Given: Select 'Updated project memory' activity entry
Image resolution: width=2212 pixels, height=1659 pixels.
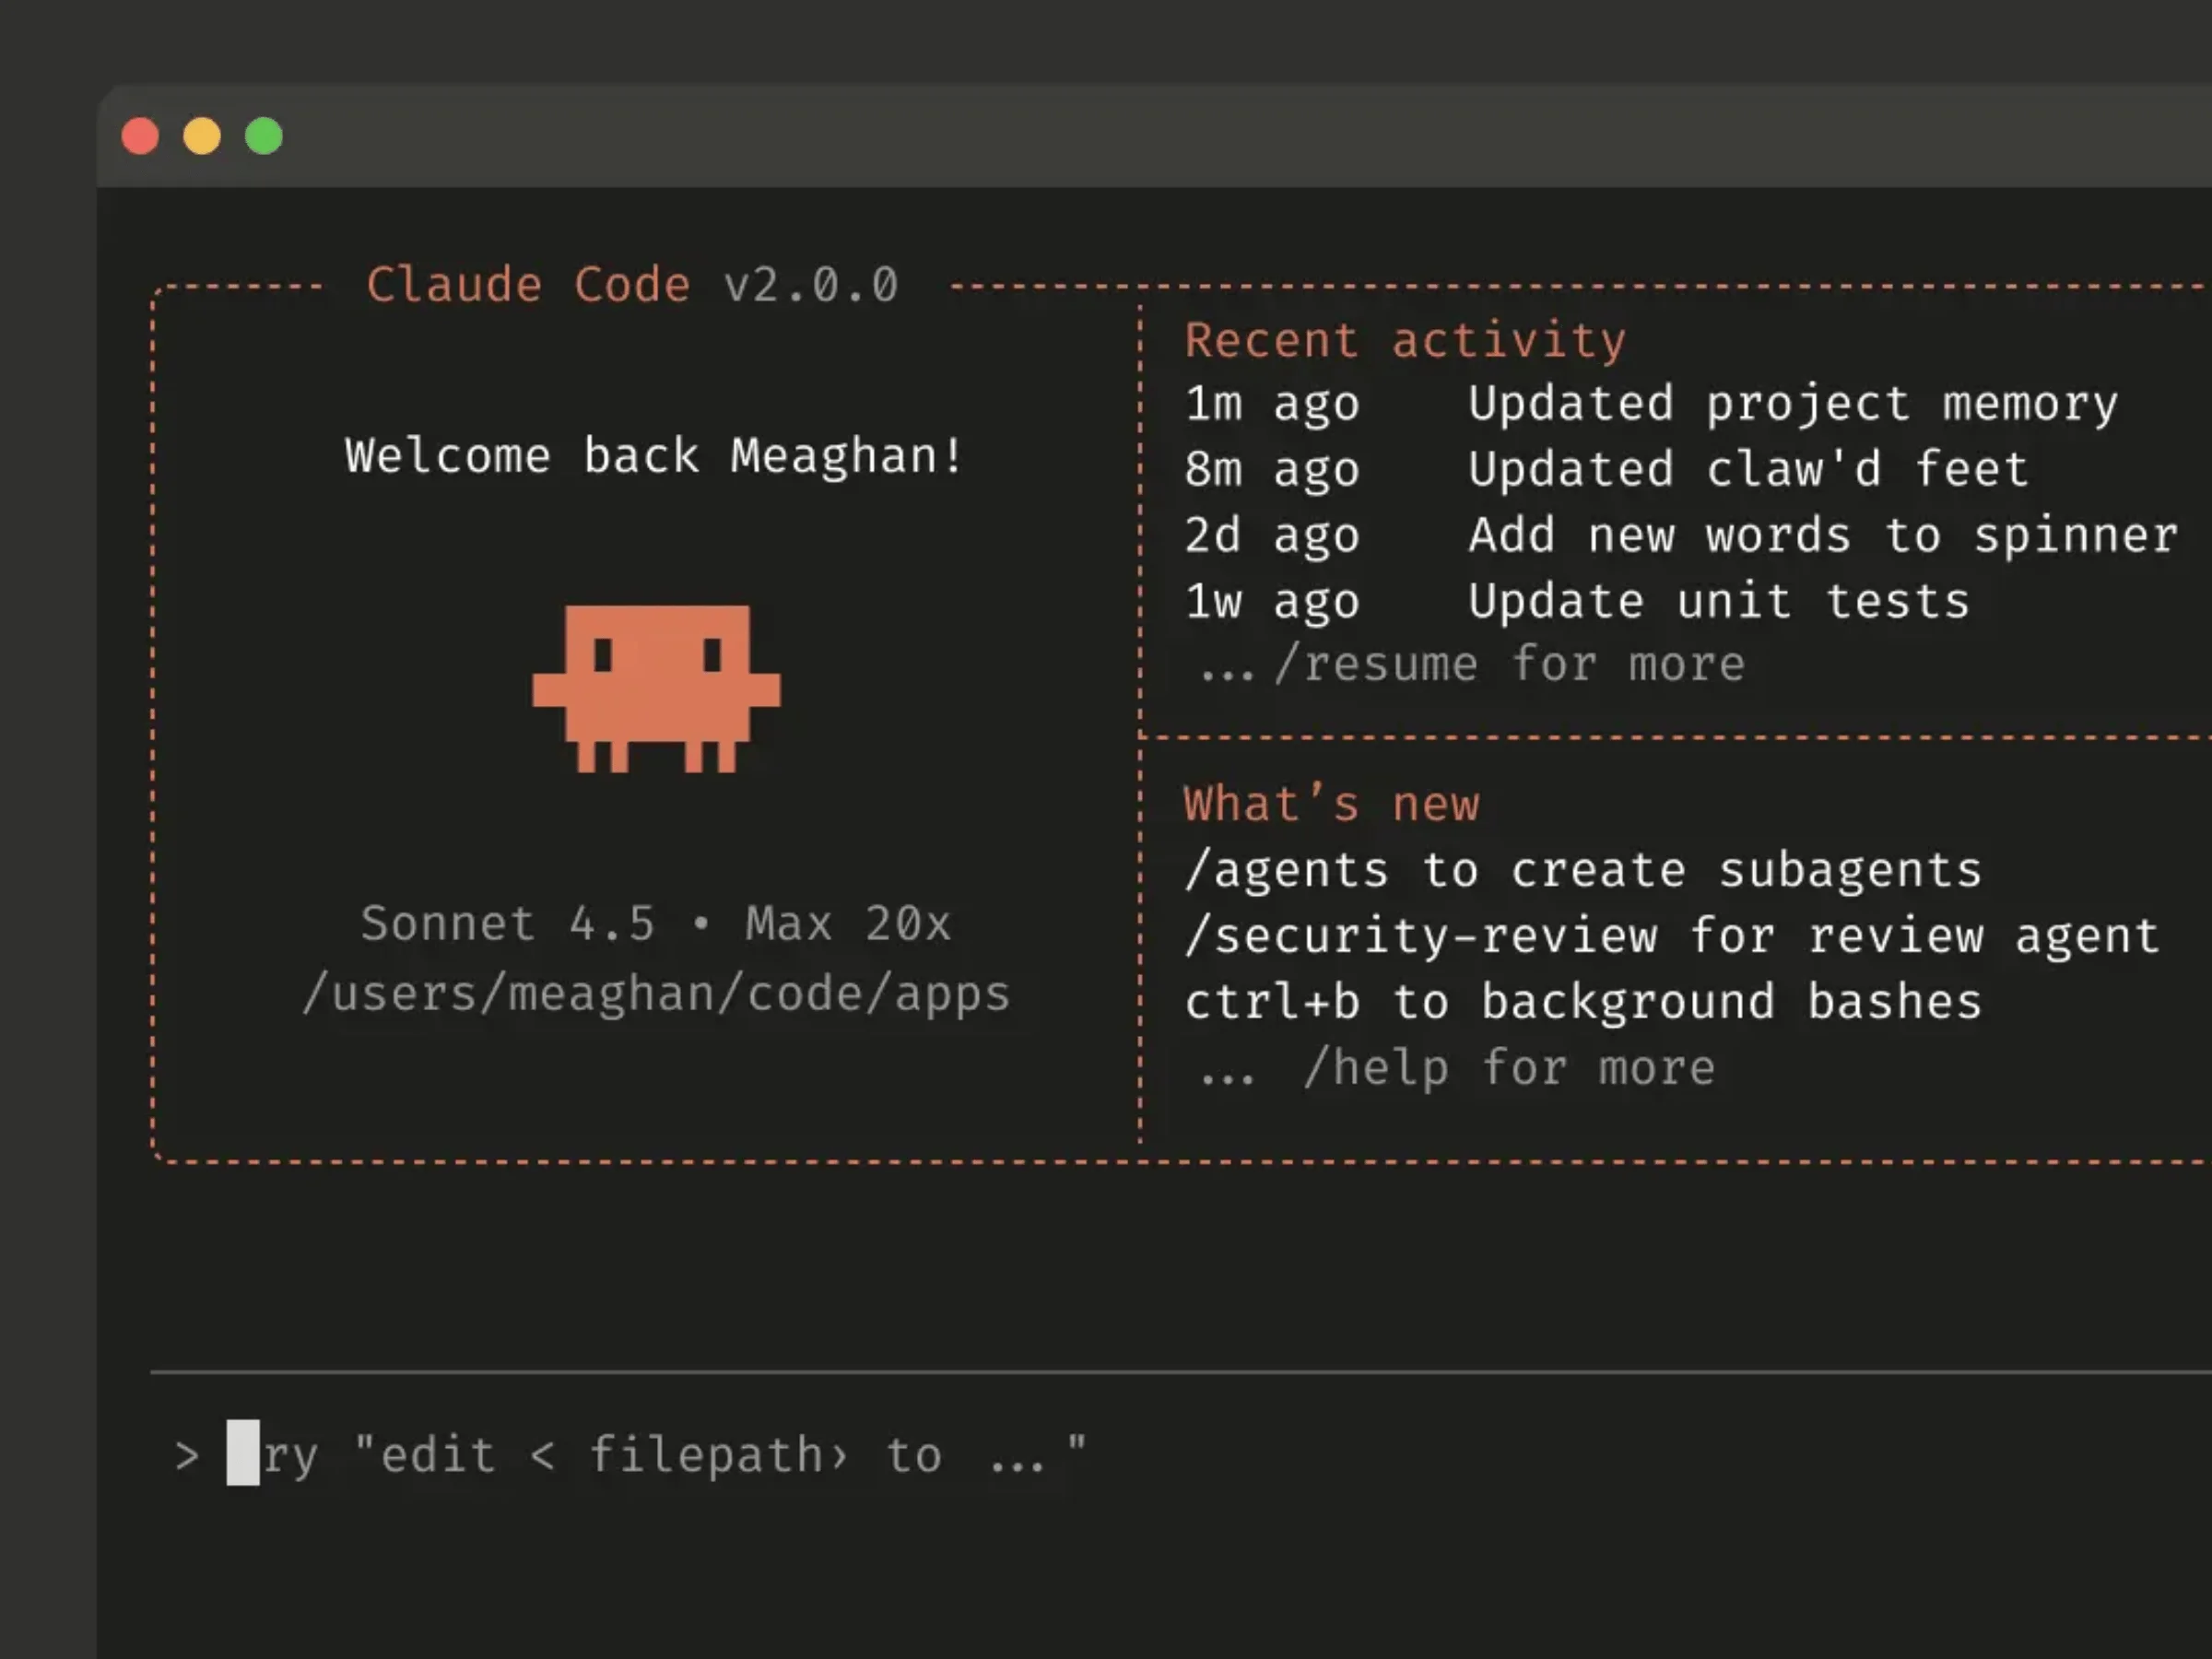Looking at the screenshot, I should pyautogui.click(x=1792, y=404).
